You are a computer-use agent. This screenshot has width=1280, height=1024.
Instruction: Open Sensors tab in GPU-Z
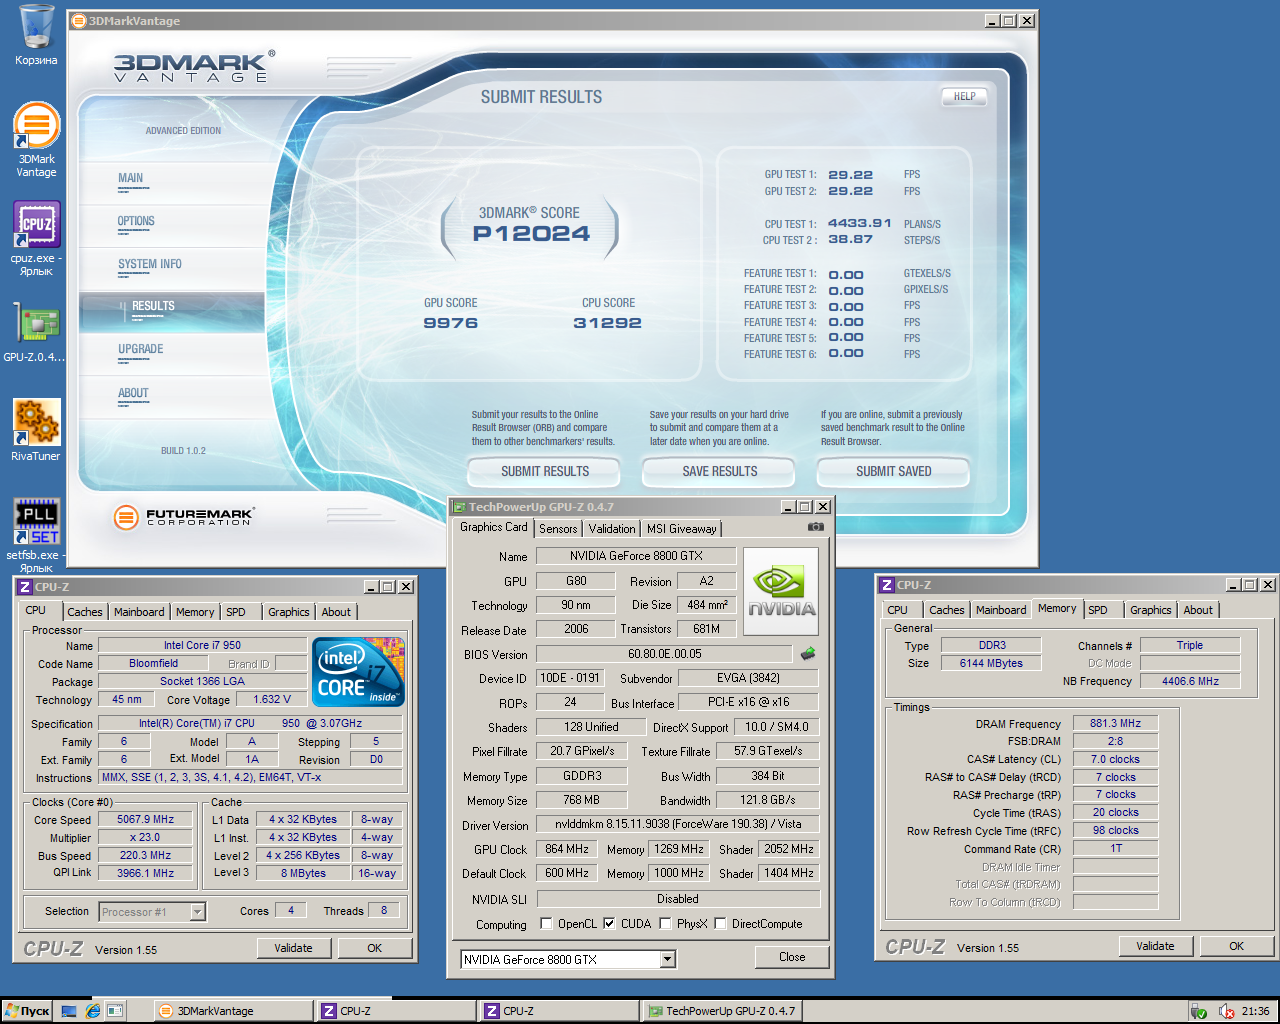558,529
